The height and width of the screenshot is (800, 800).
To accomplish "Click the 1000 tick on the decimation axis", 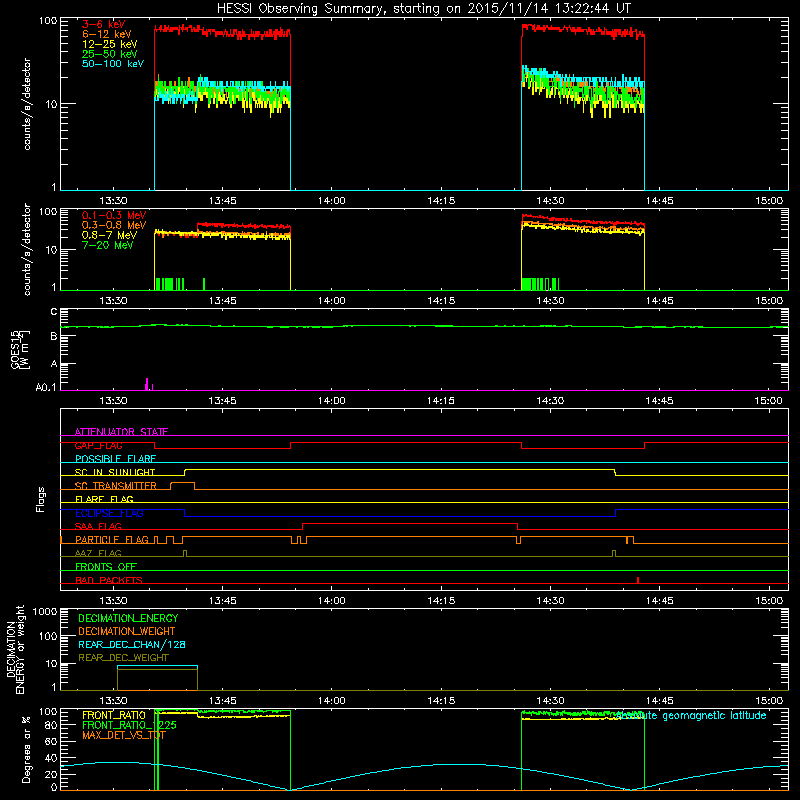I will [x=45, y=611].
